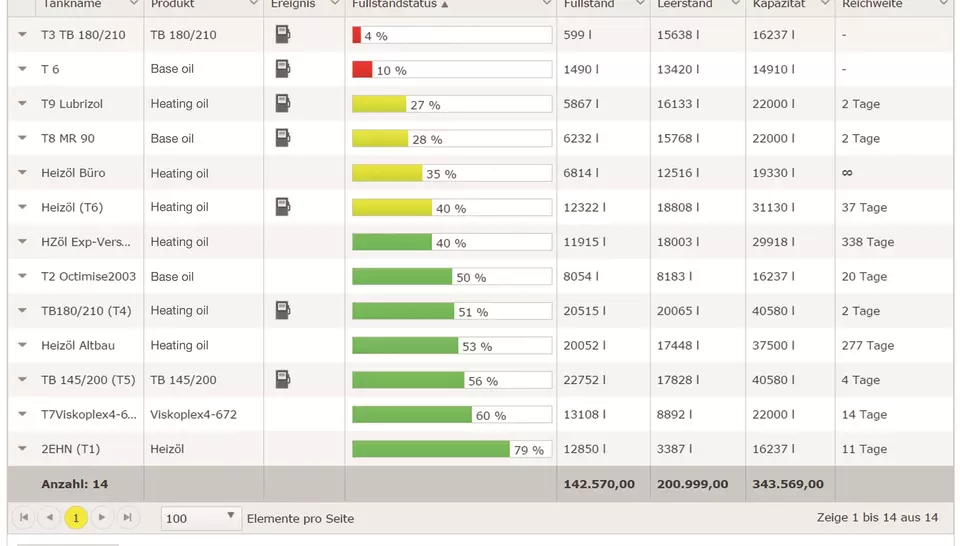
Task: Sort by the Leerstand column header
Action: [684, 4]
